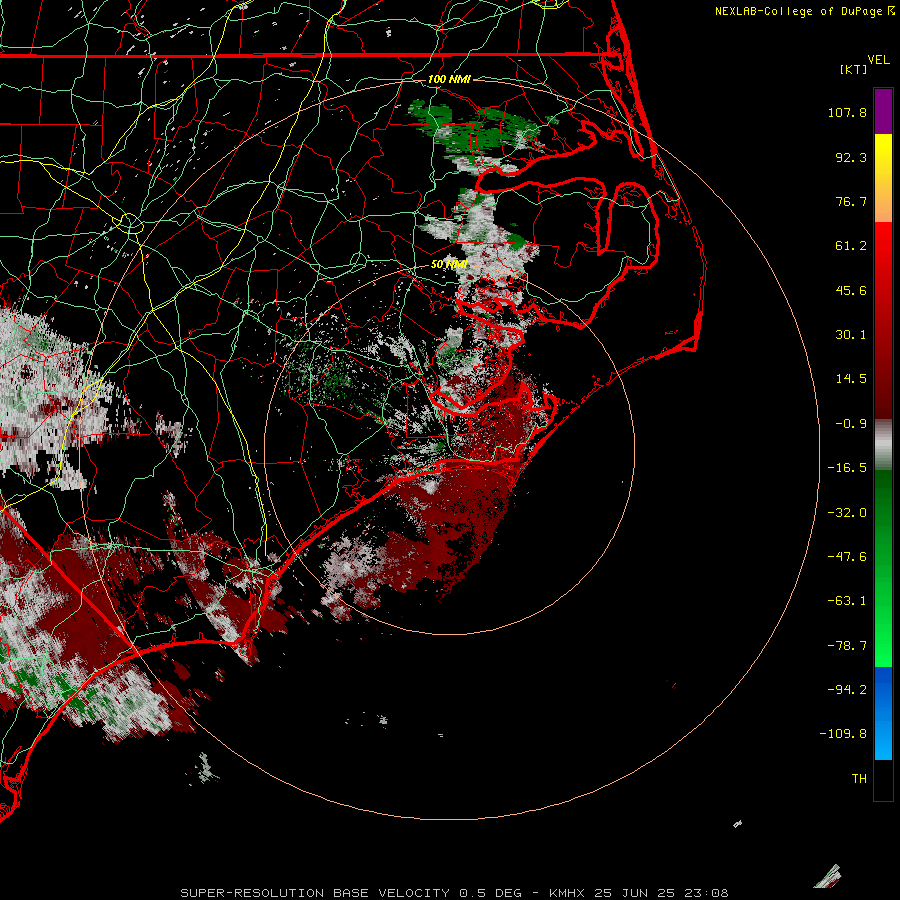
Task: Click the -109.8 value on velocity scale
Action: (x=843, y=734)
